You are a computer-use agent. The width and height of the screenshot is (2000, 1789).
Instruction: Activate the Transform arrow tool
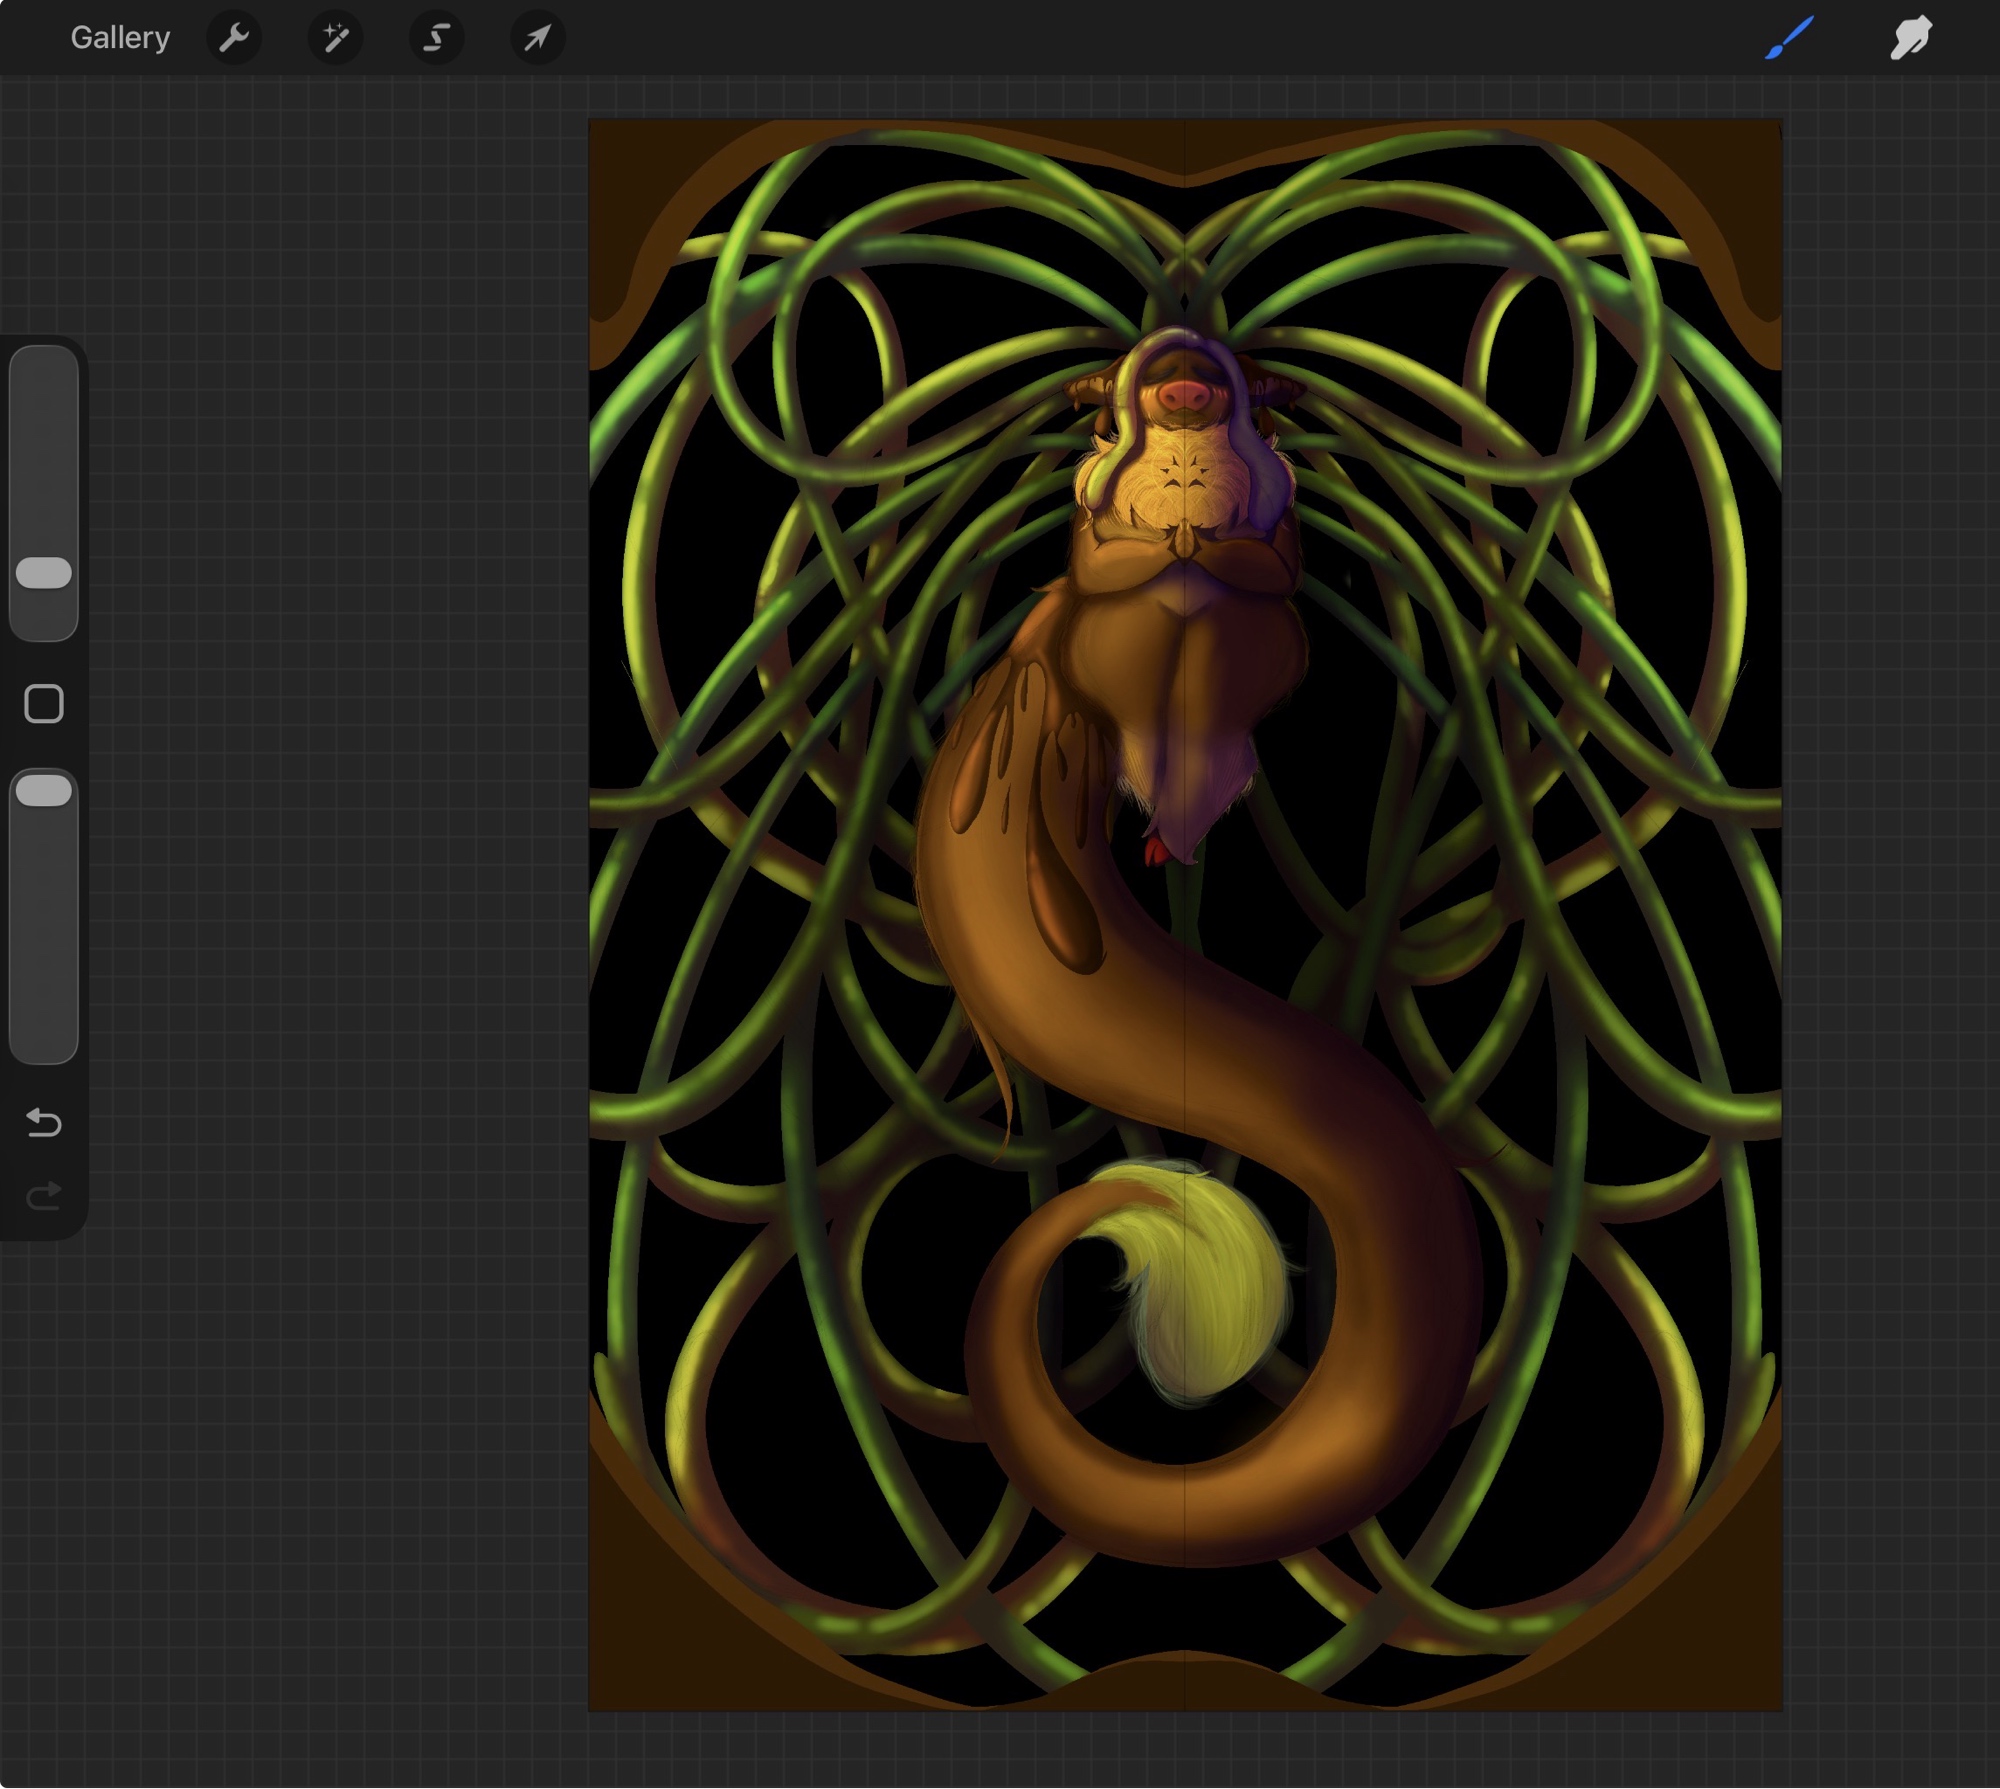(538, 38)
